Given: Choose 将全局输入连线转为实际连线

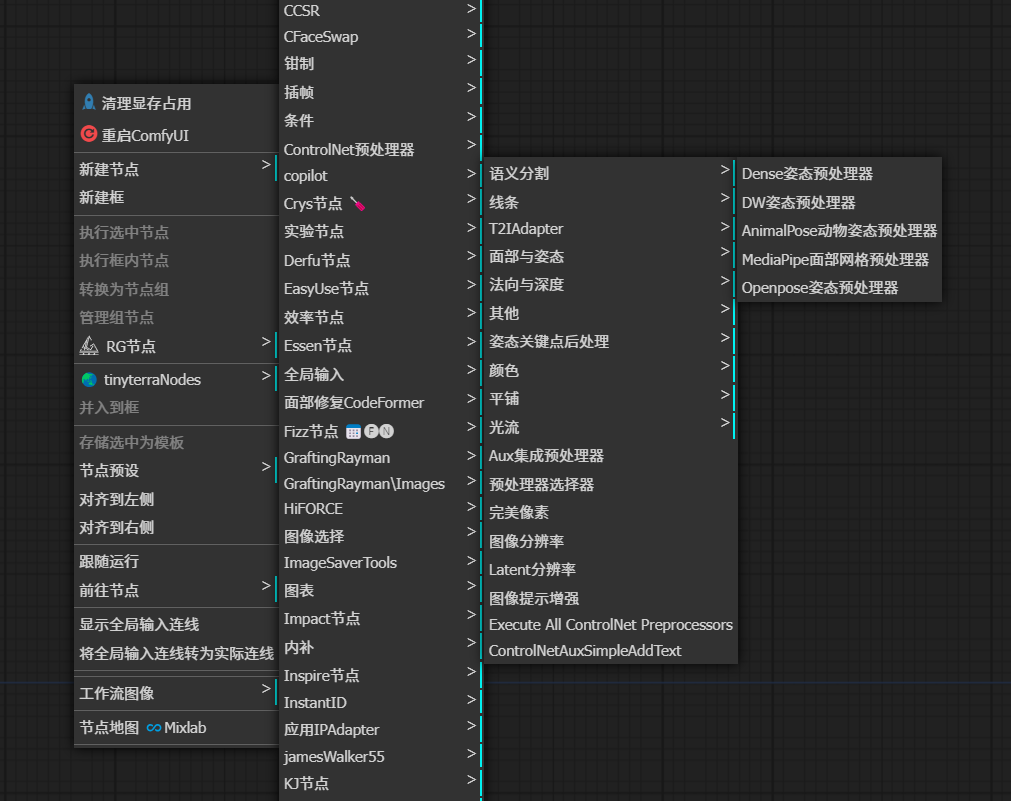Looking at the screenshot, I should (x=176, y=653).
